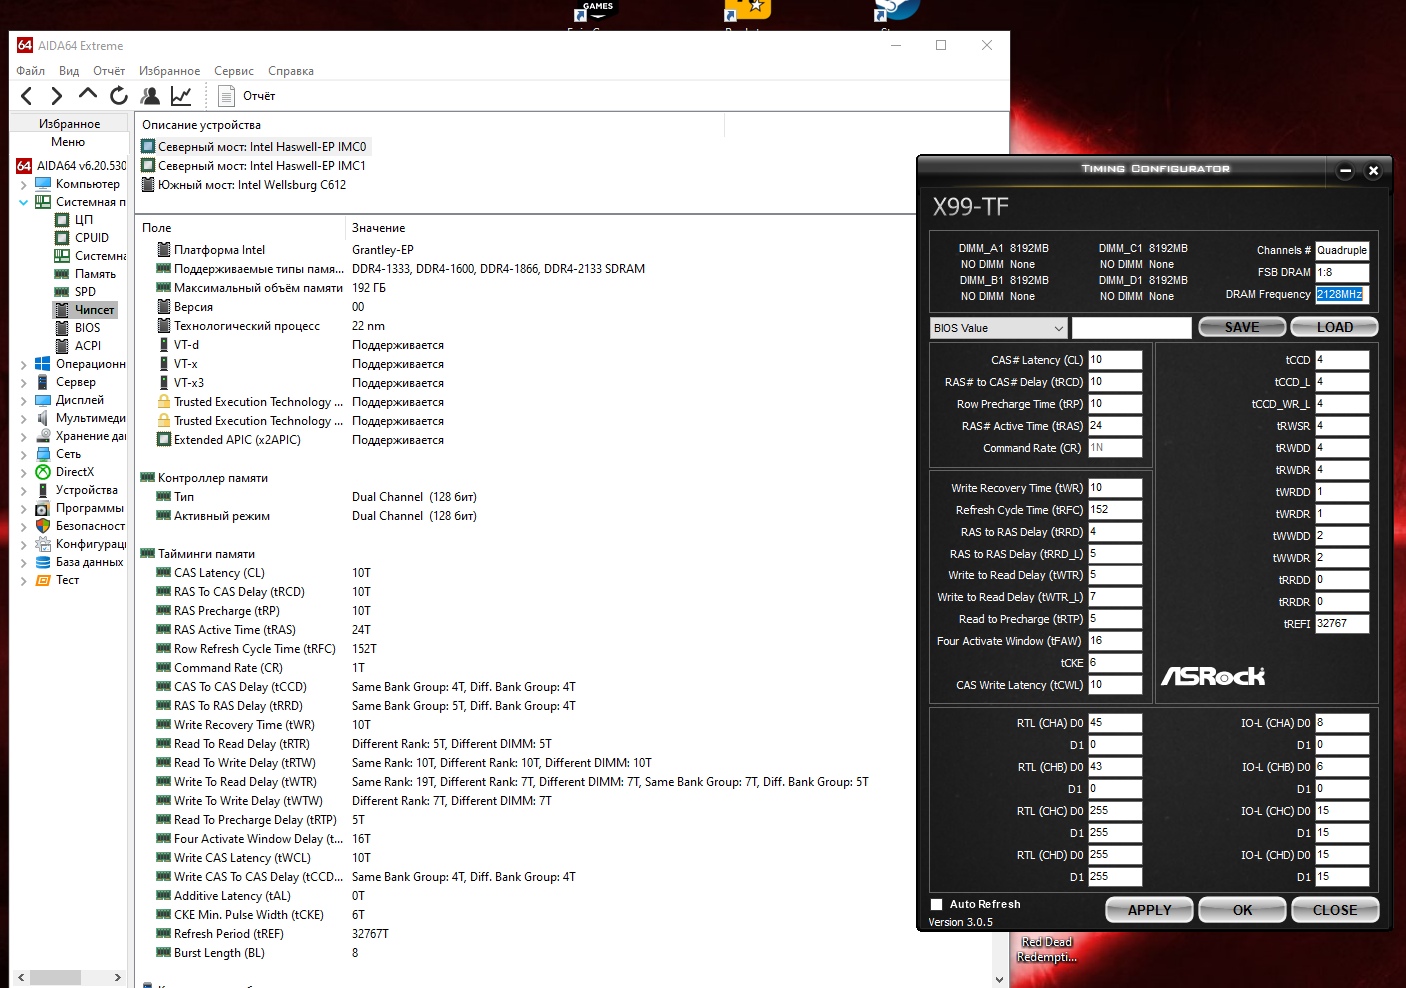Click the horizontal scrollbar in tree panel
The height and width of the screenshot is (988, 1406).
click(x=54, y=977)
